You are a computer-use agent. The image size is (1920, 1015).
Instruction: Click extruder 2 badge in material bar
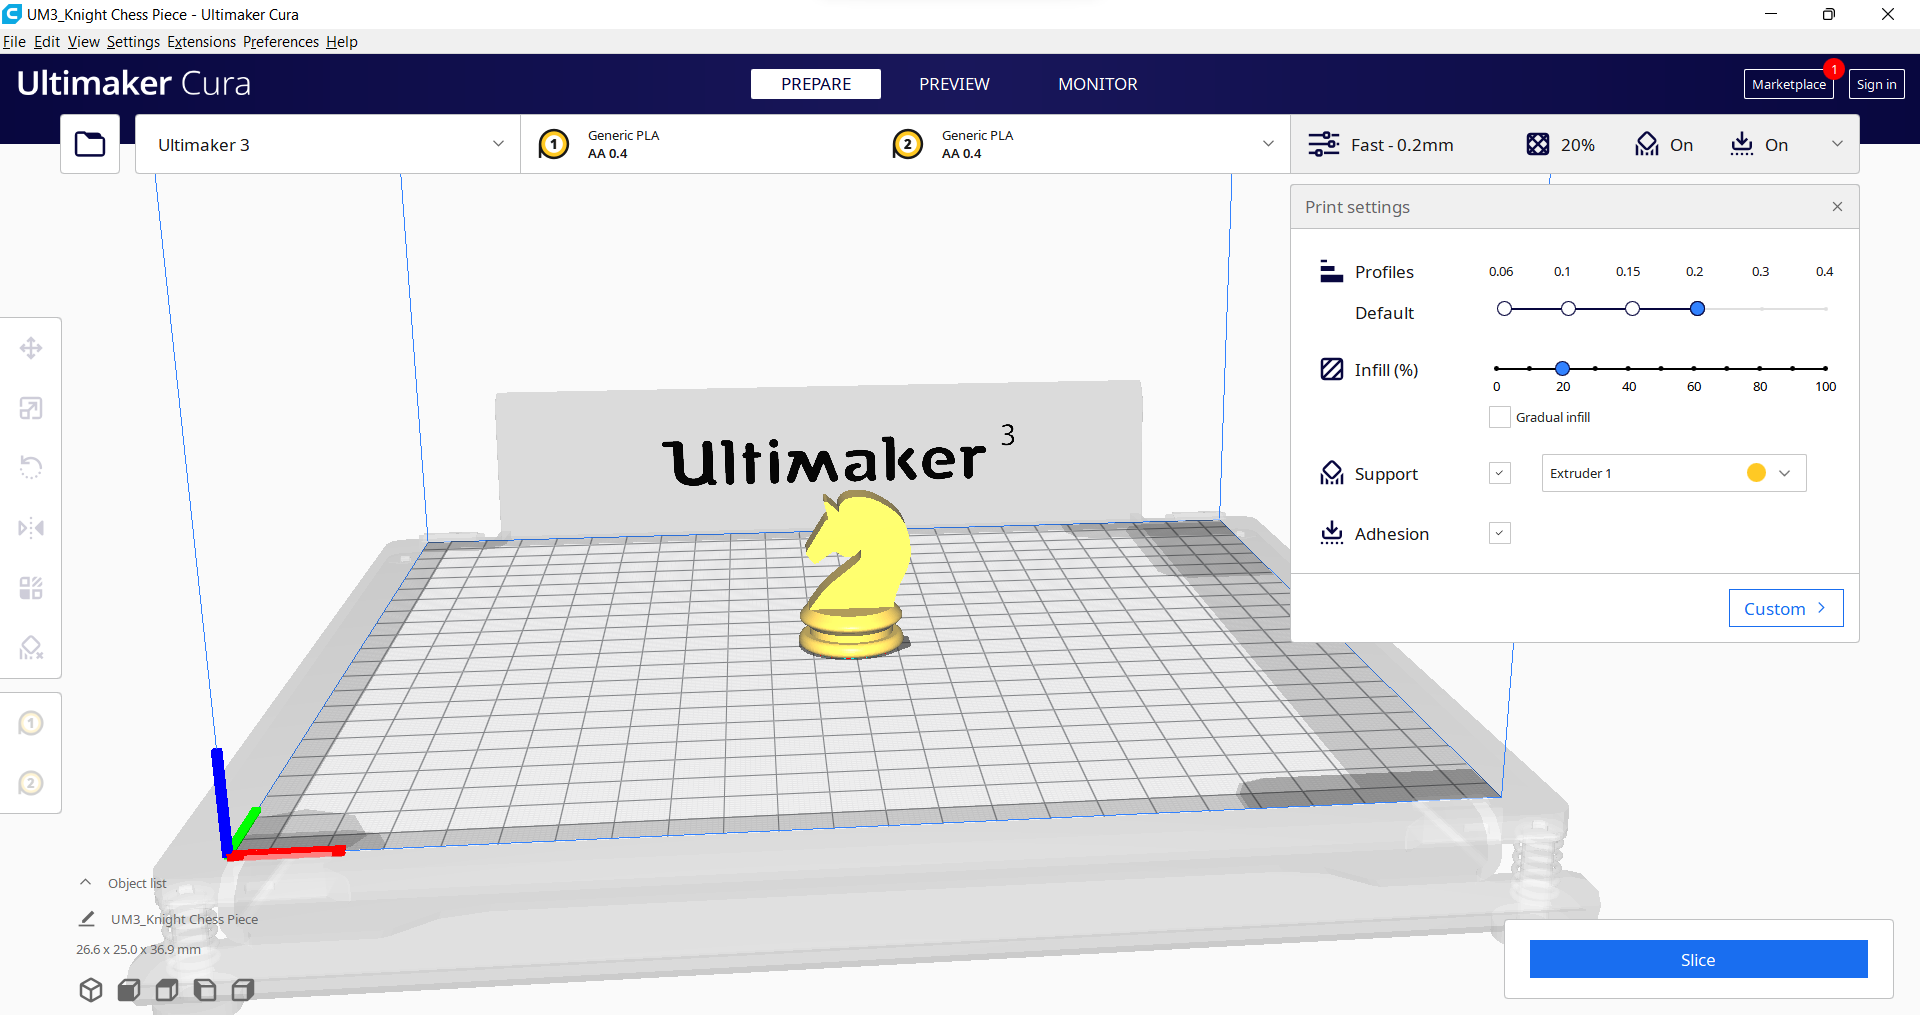[908, 144]
